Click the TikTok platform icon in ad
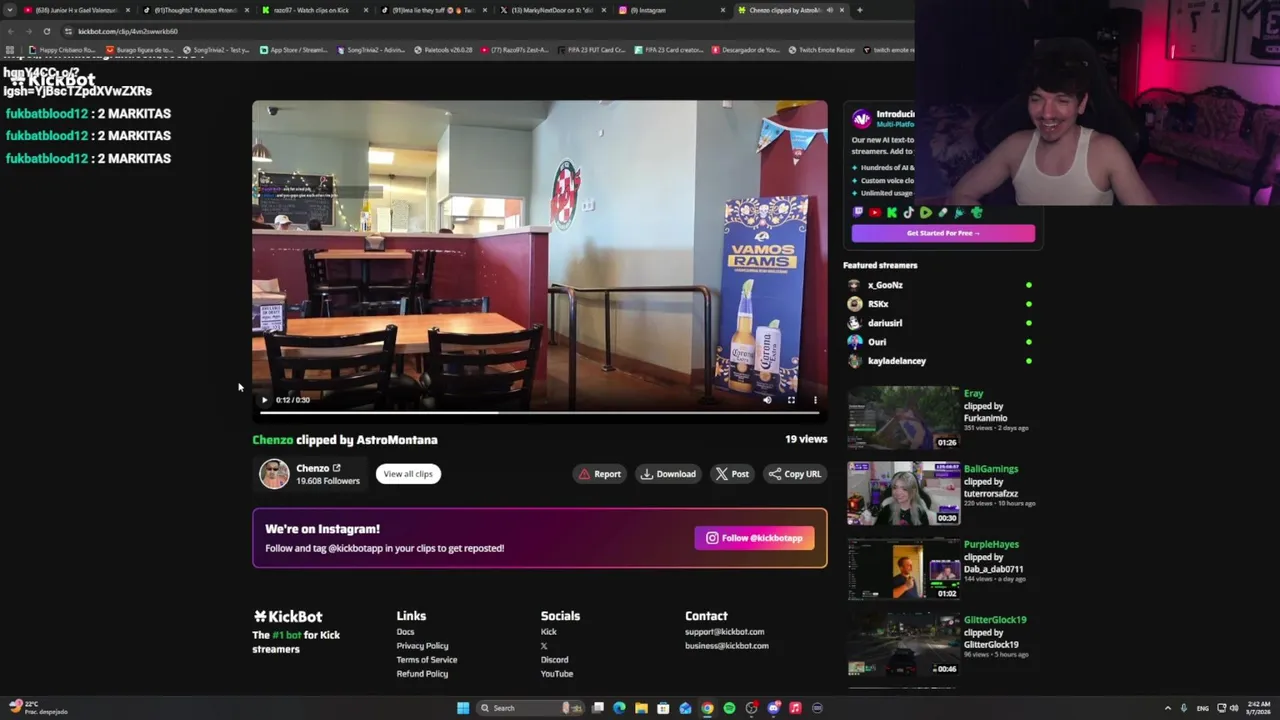This screenshot has width=1280, height=720. pyautogui.click(x=909, y=212)
